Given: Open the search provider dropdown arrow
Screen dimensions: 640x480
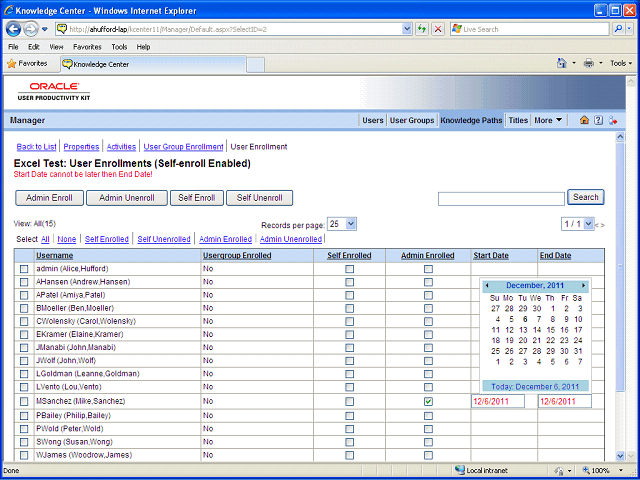Looking at the screenshot, I should coord(630,29).
